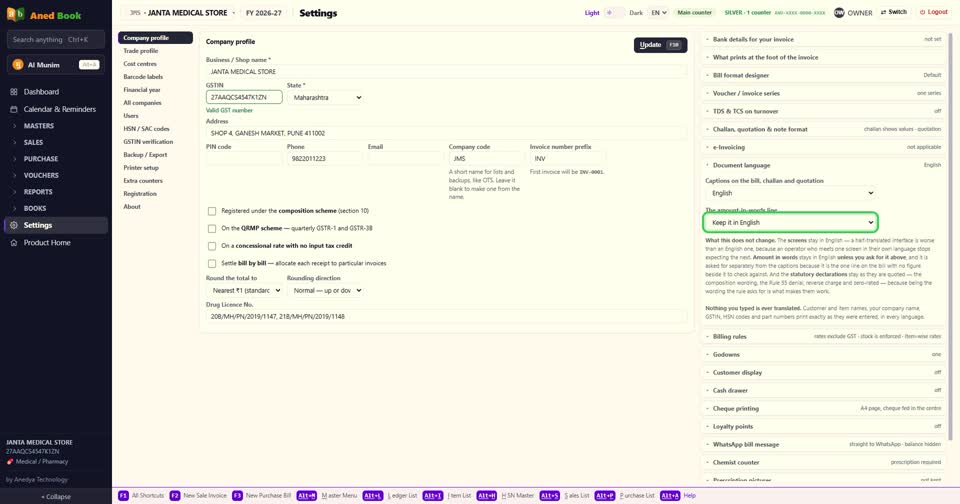The height and width of the screenshot is (504, 960).
Task: Click the Drug Licence No. field
Action: [446, 317]
